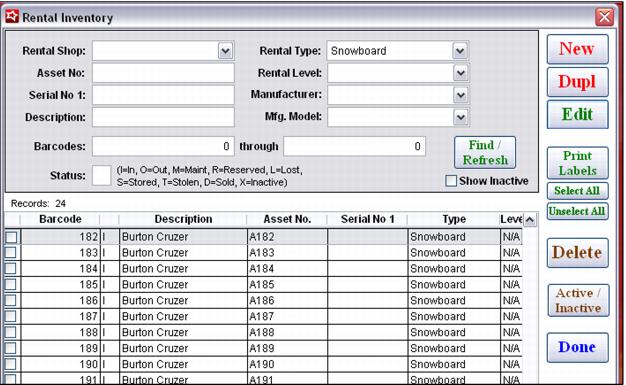
Task: Click the N/A level cell in row 184
Action: pyautogui.click(x=511, y=269)
